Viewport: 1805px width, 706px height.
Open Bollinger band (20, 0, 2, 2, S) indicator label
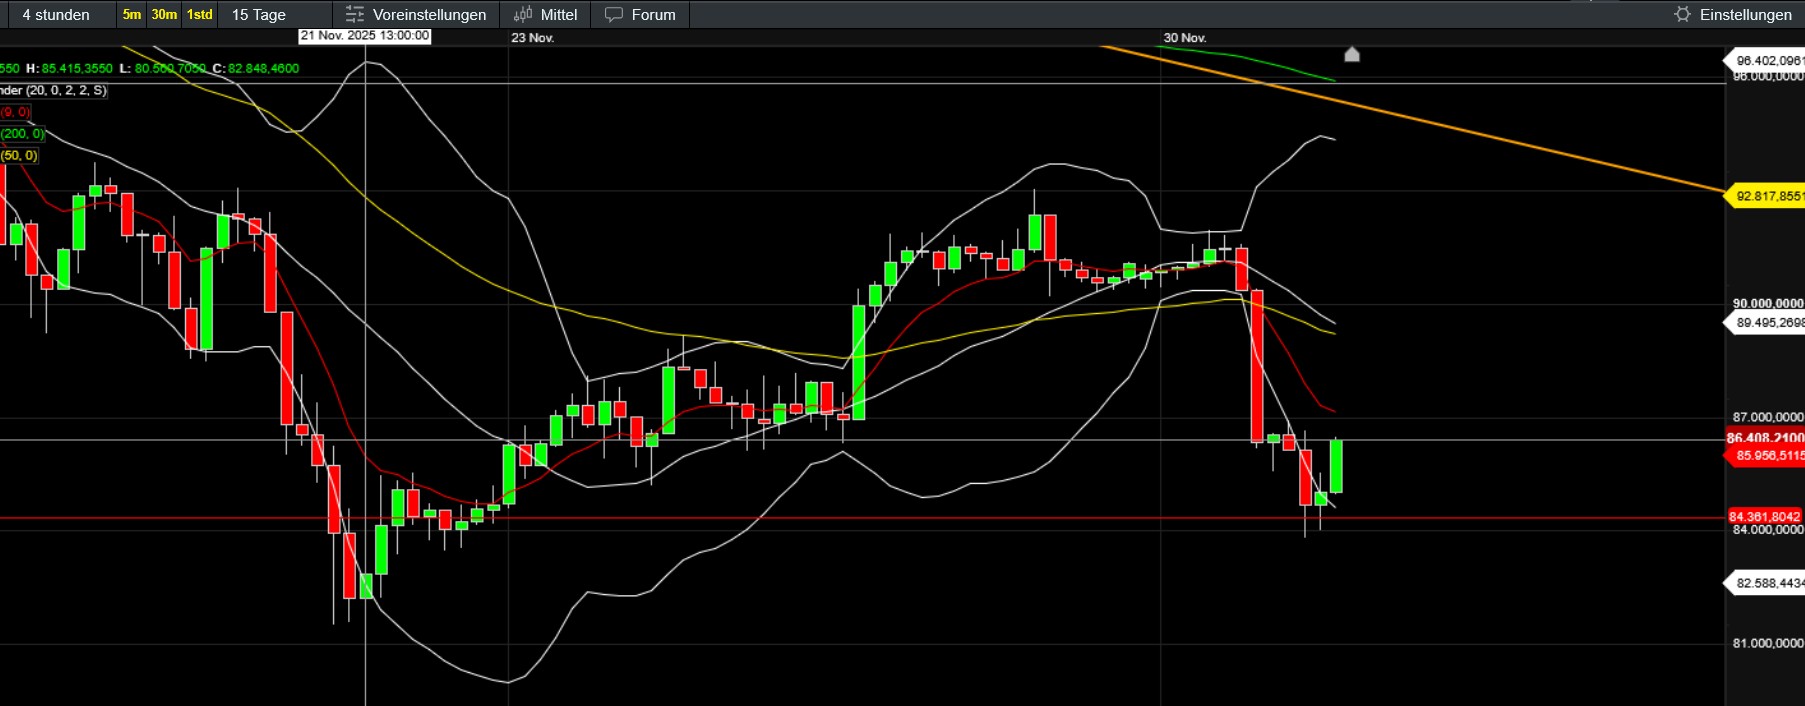tap(55, 90)
